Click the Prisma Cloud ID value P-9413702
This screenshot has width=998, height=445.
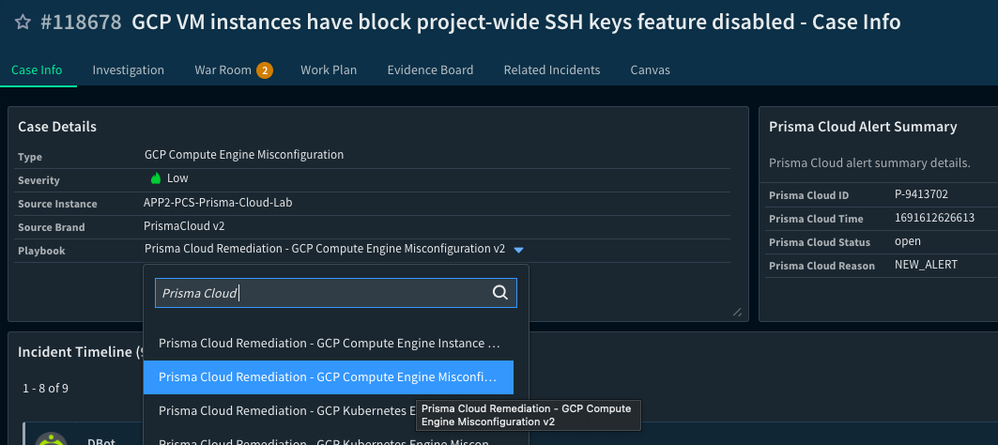921,194
